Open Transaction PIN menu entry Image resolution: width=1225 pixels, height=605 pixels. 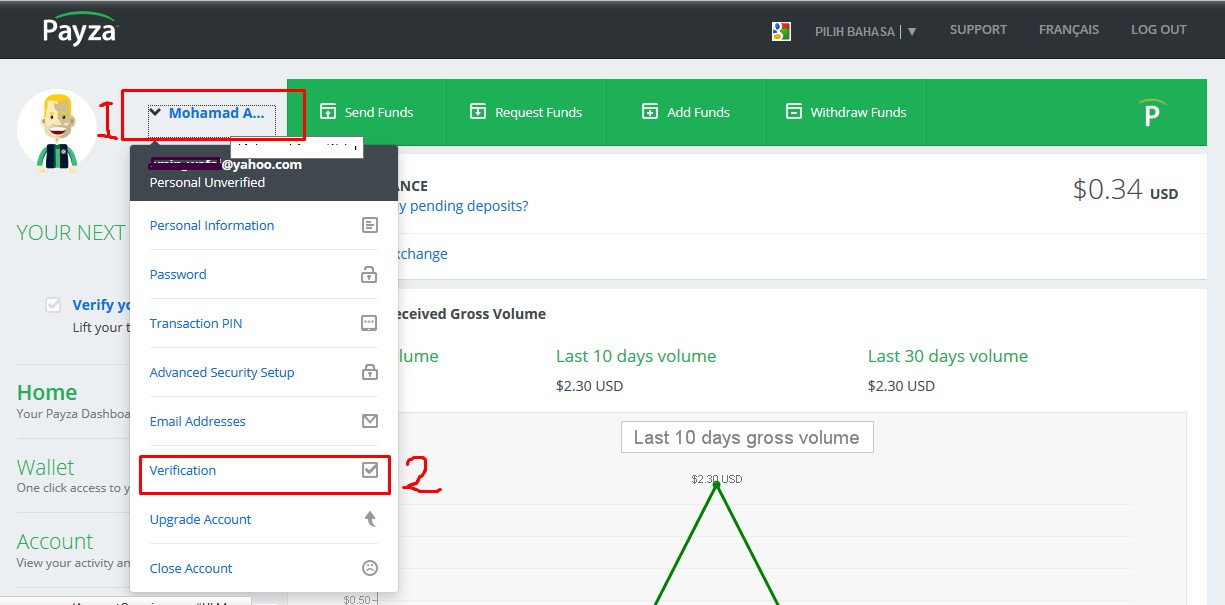264,323
